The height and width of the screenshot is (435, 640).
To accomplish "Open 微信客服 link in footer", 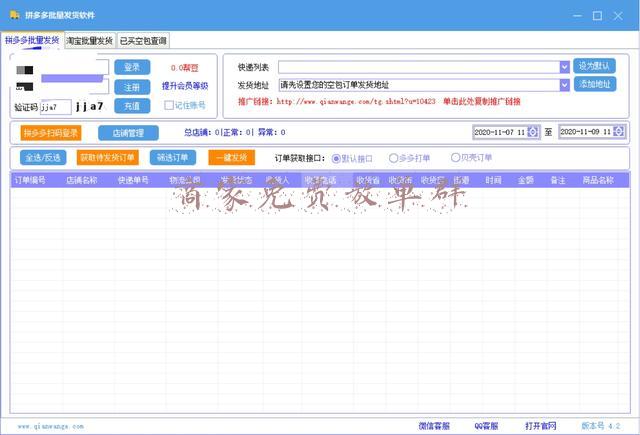I will pyautogui.click(x=434, y=426).
